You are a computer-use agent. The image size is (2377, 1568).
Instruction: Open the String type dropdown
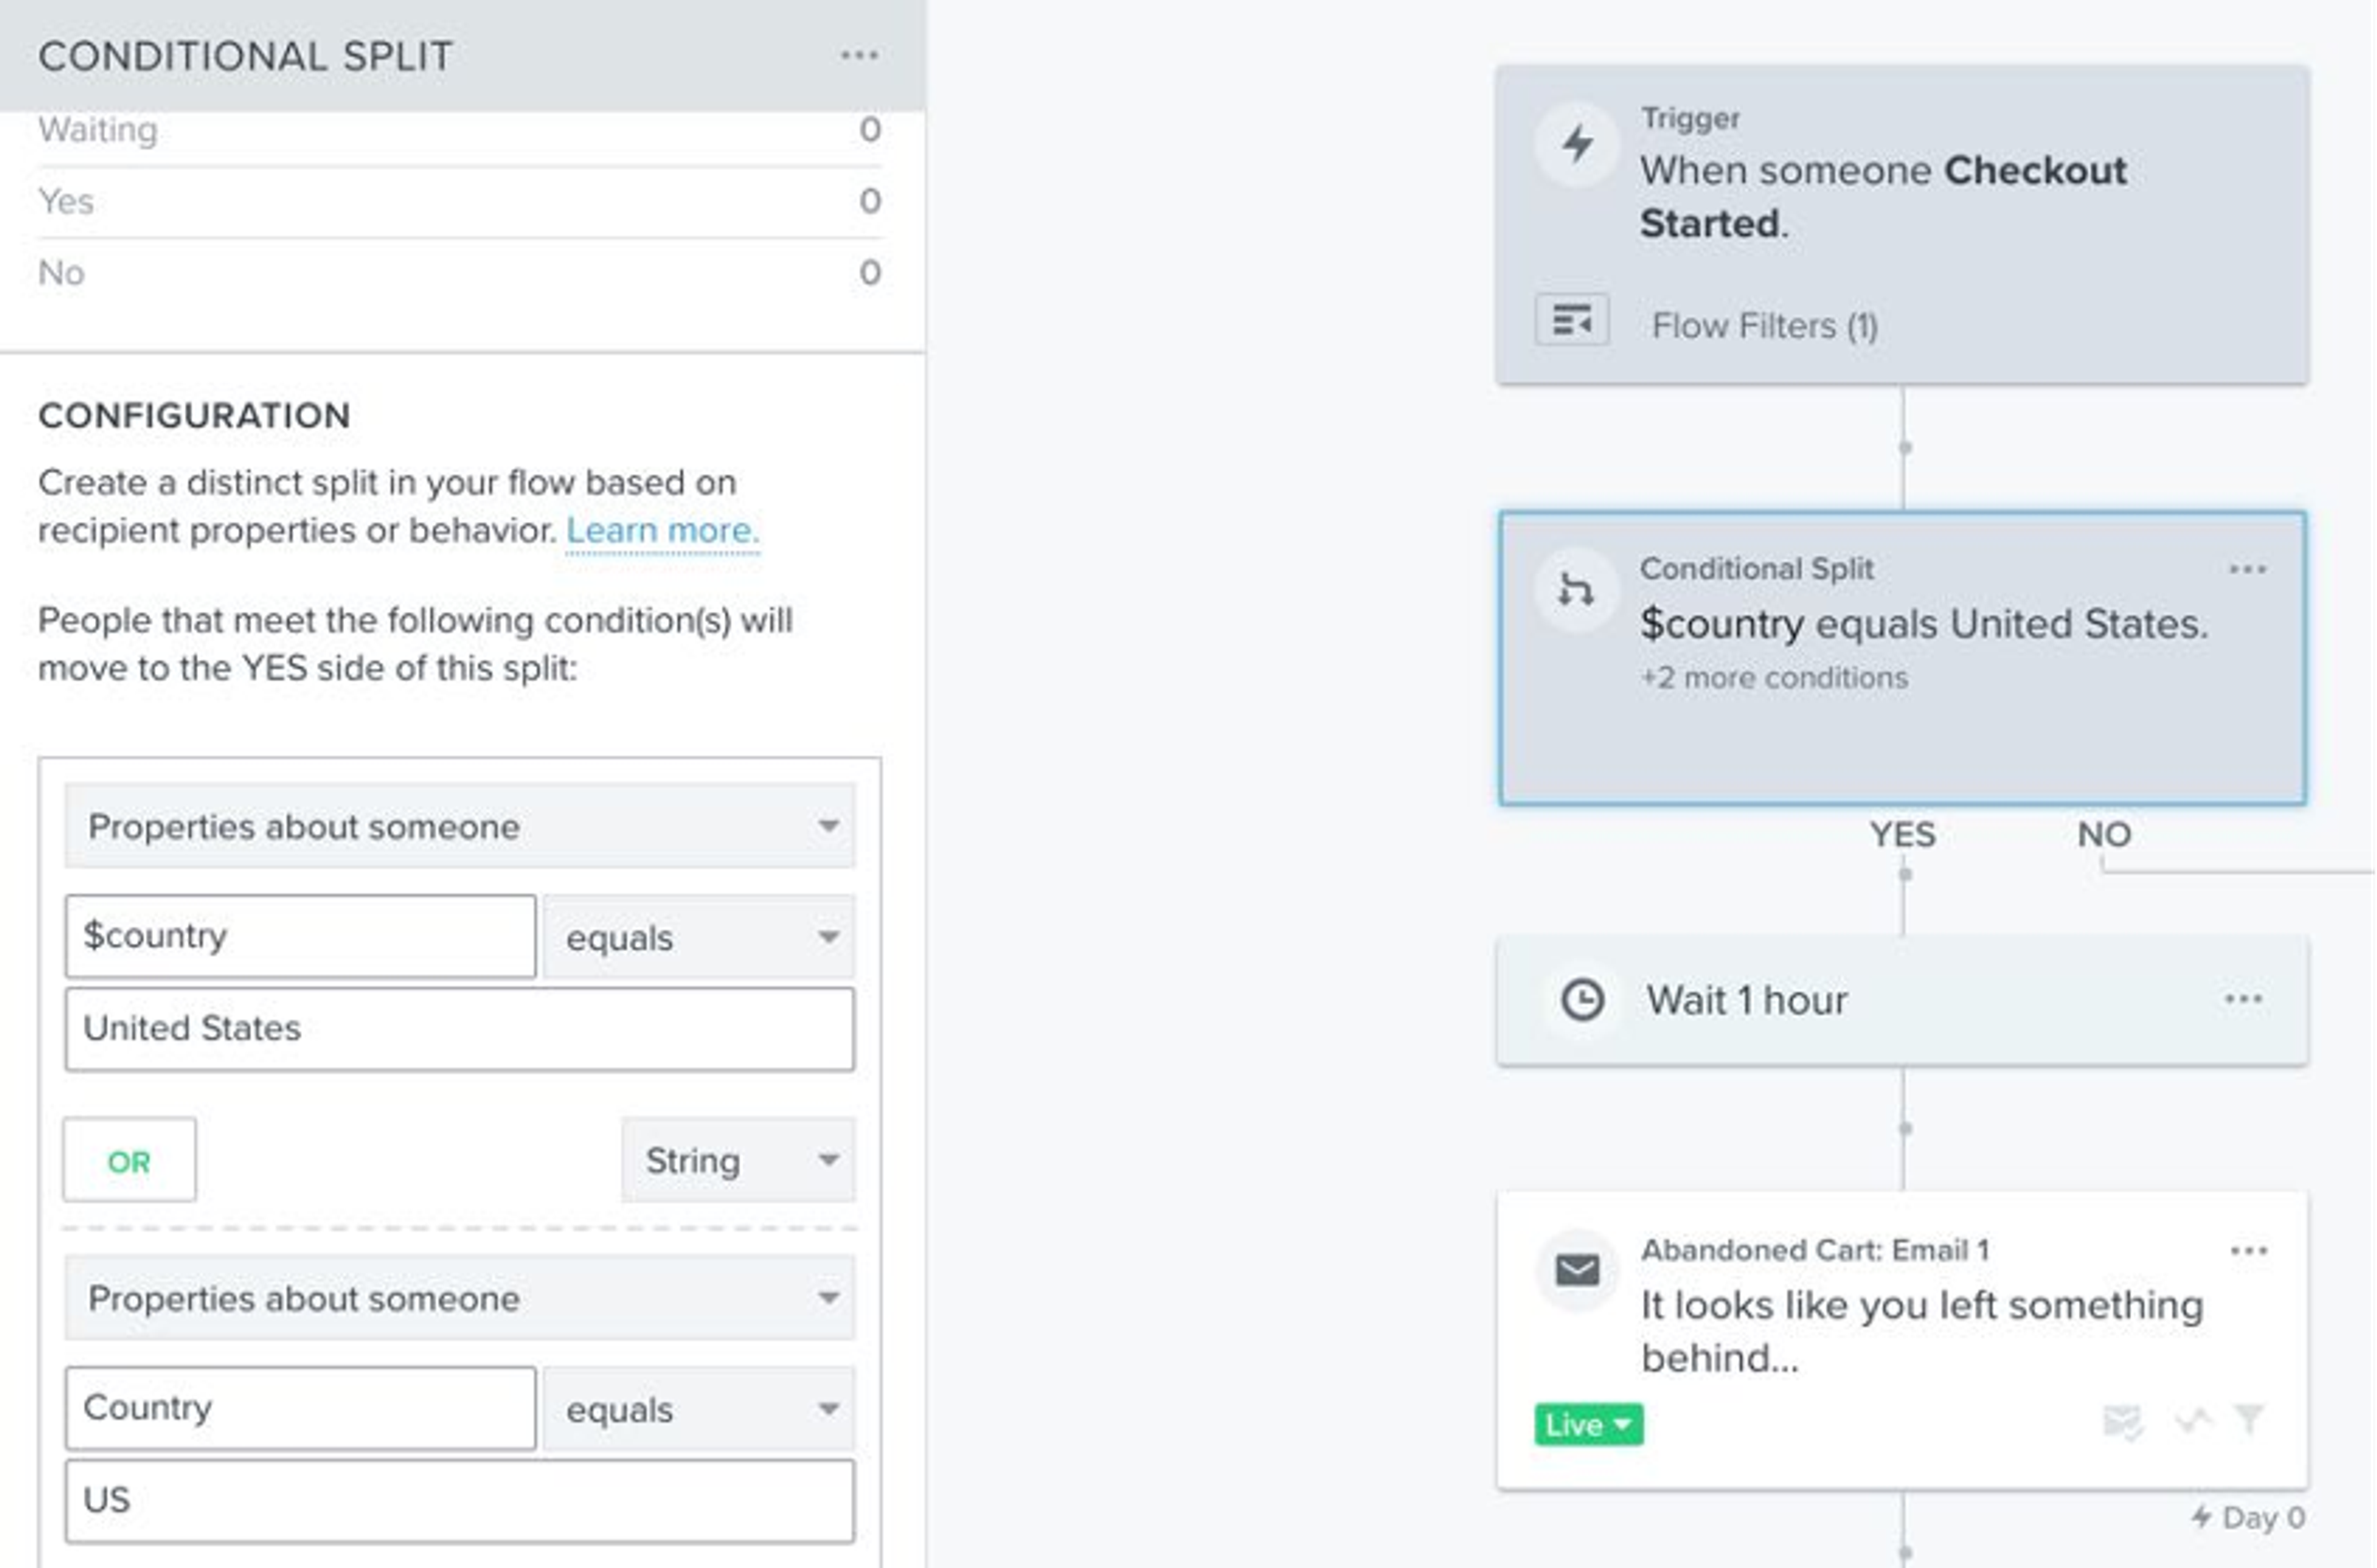[737, 1160]
